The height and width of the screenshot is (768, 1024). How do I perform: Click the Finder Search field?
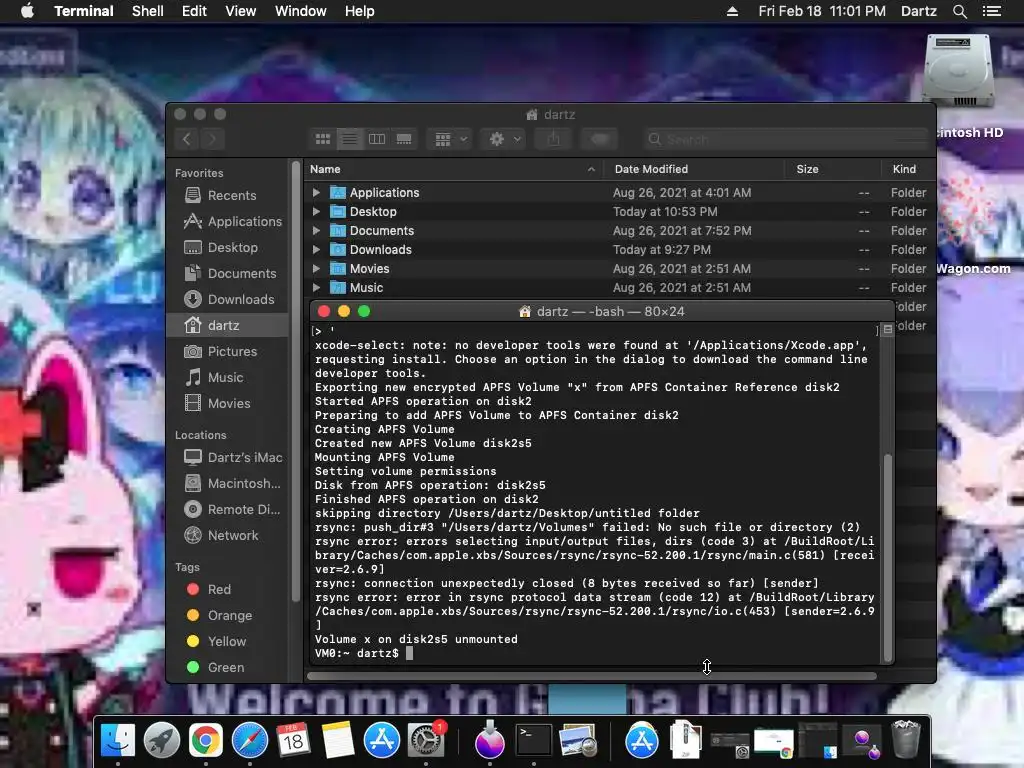pos(786,139)
